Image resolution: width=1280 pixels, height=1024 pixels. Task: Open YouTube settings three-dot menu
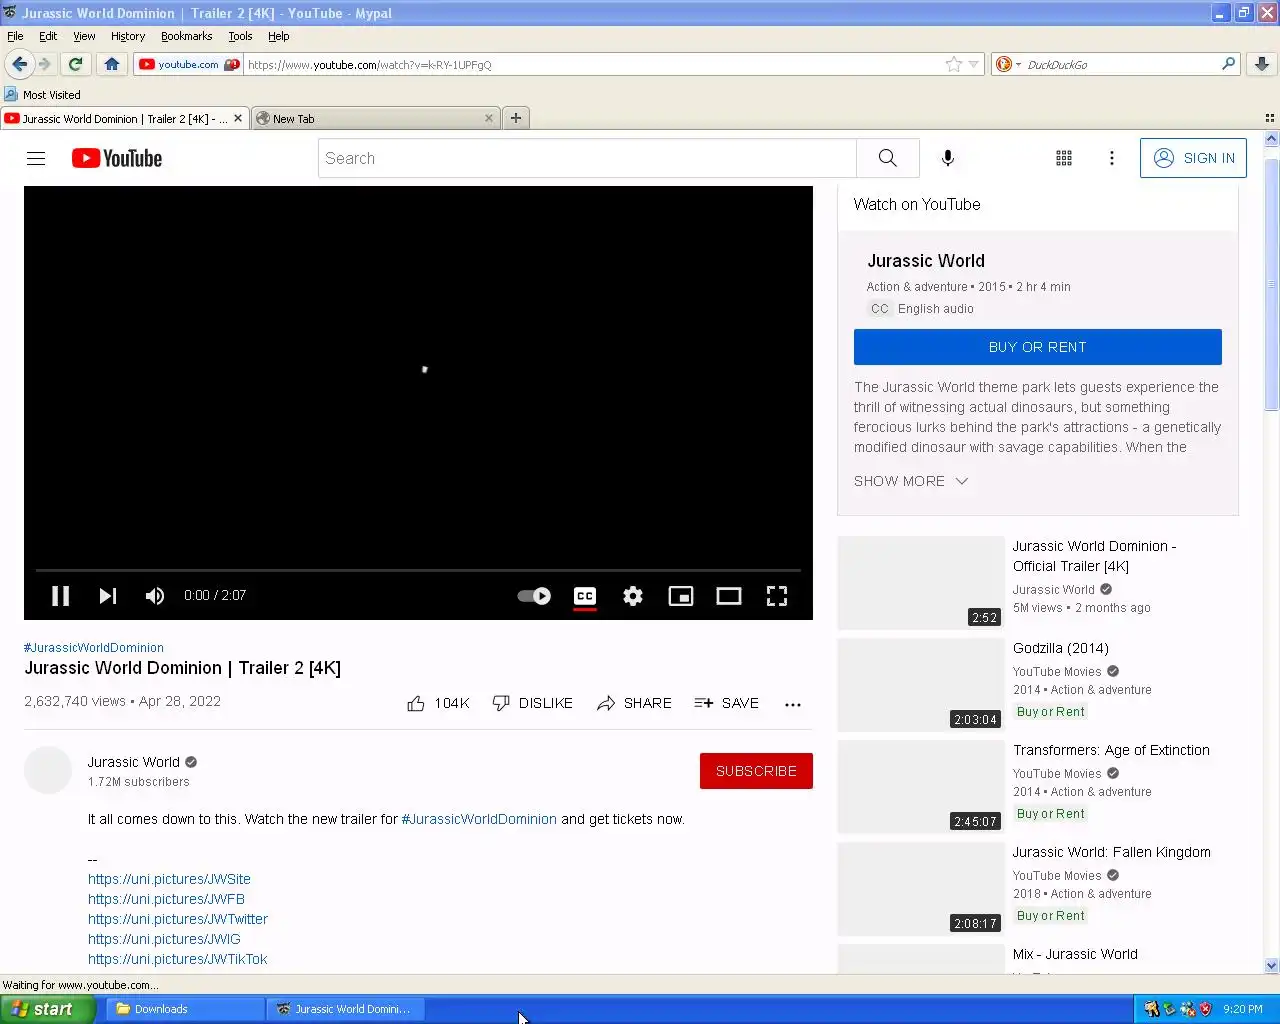pos(1111,158)
